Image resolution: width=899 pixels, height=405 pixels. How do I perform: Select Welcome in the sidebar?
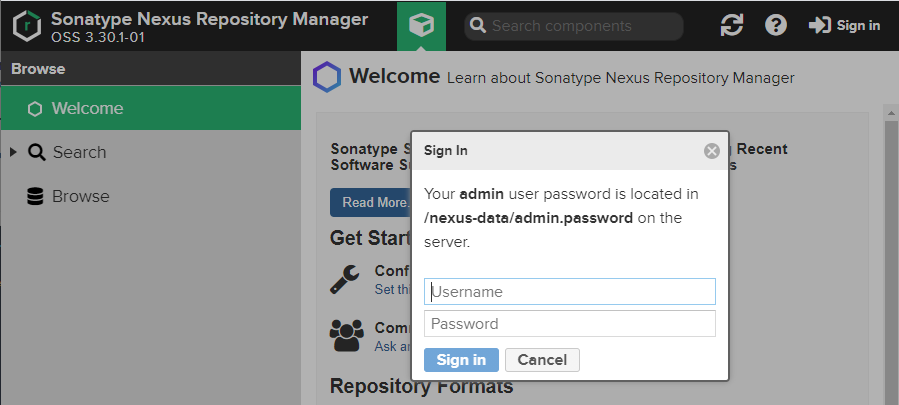(151, 108)
